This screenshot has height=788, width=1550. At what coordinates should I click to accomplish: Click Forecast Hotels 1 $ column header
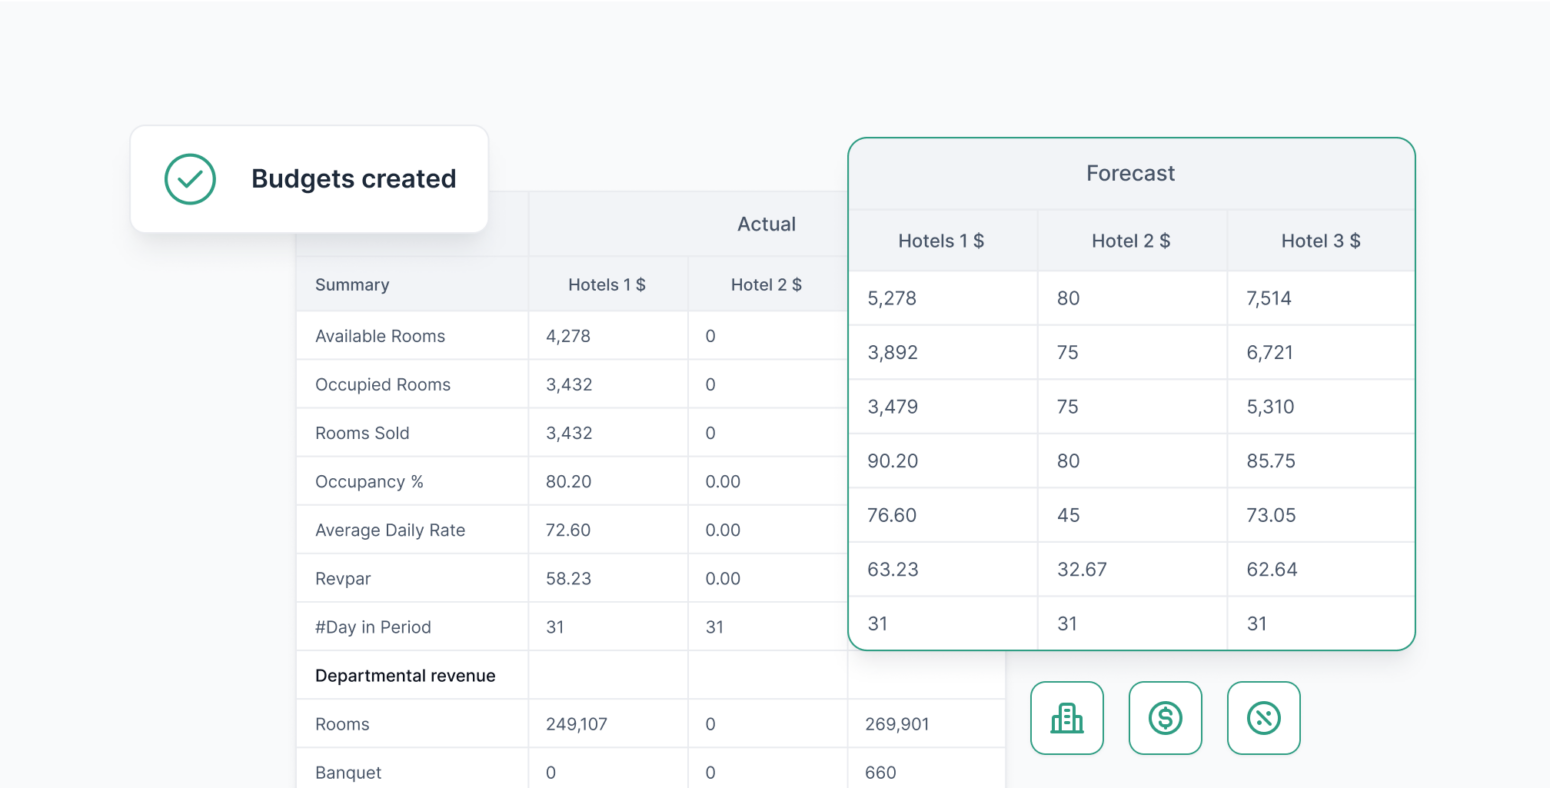pyautogui.click(x=941, y=240)
